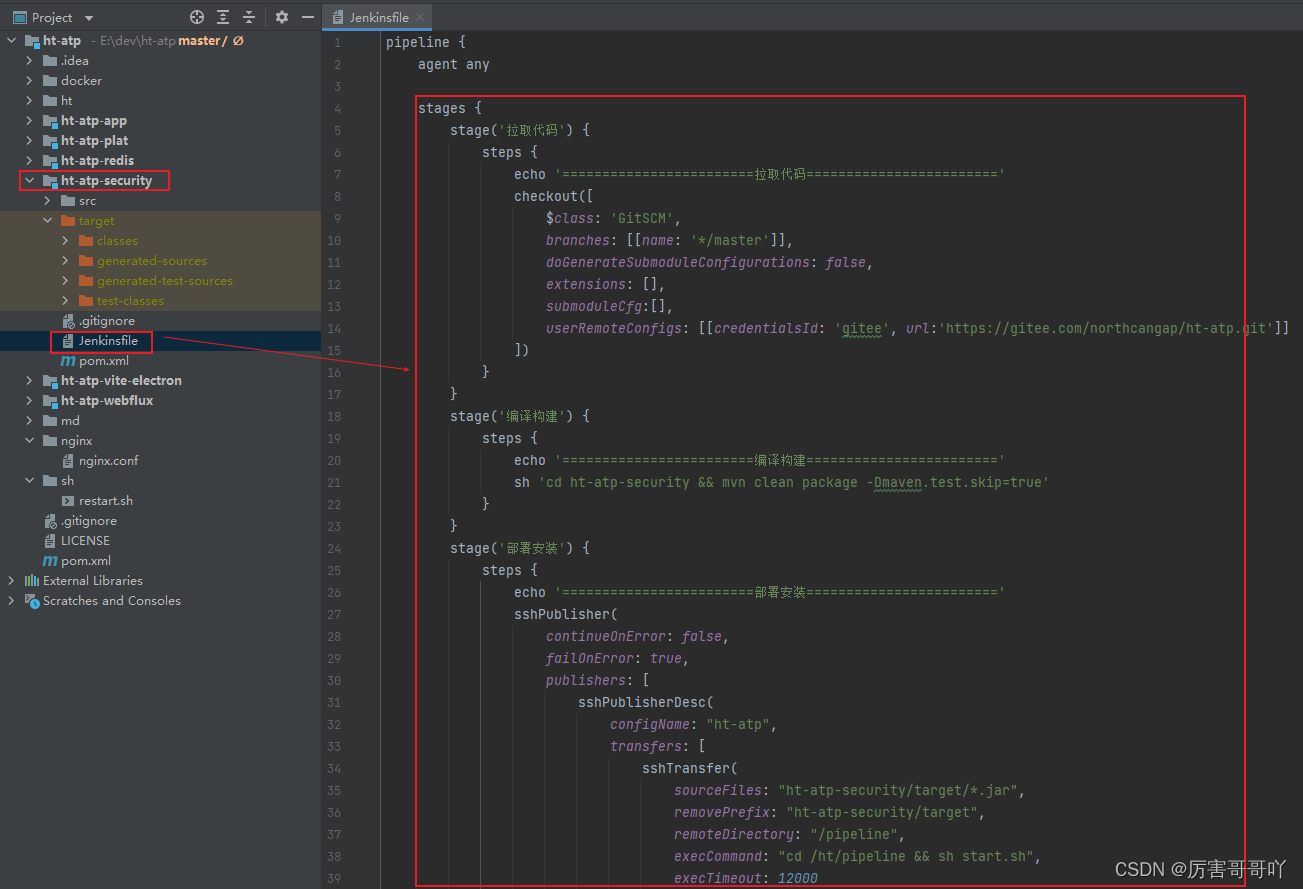Select pom.xml under ht-atp-security

tap(104, 361)
